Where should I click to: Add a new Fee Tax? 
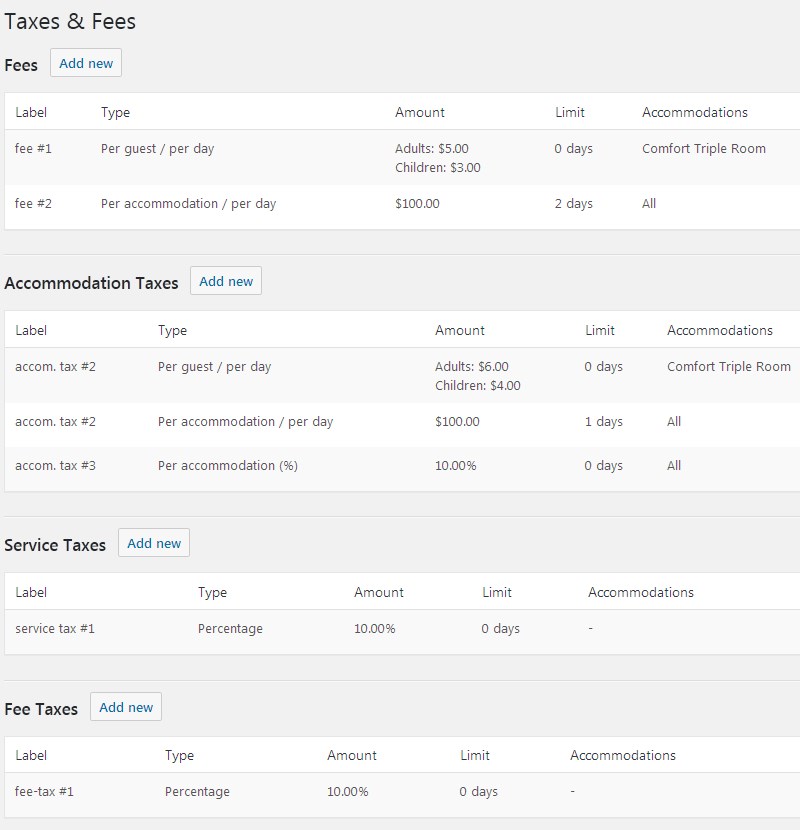point(125,707)
